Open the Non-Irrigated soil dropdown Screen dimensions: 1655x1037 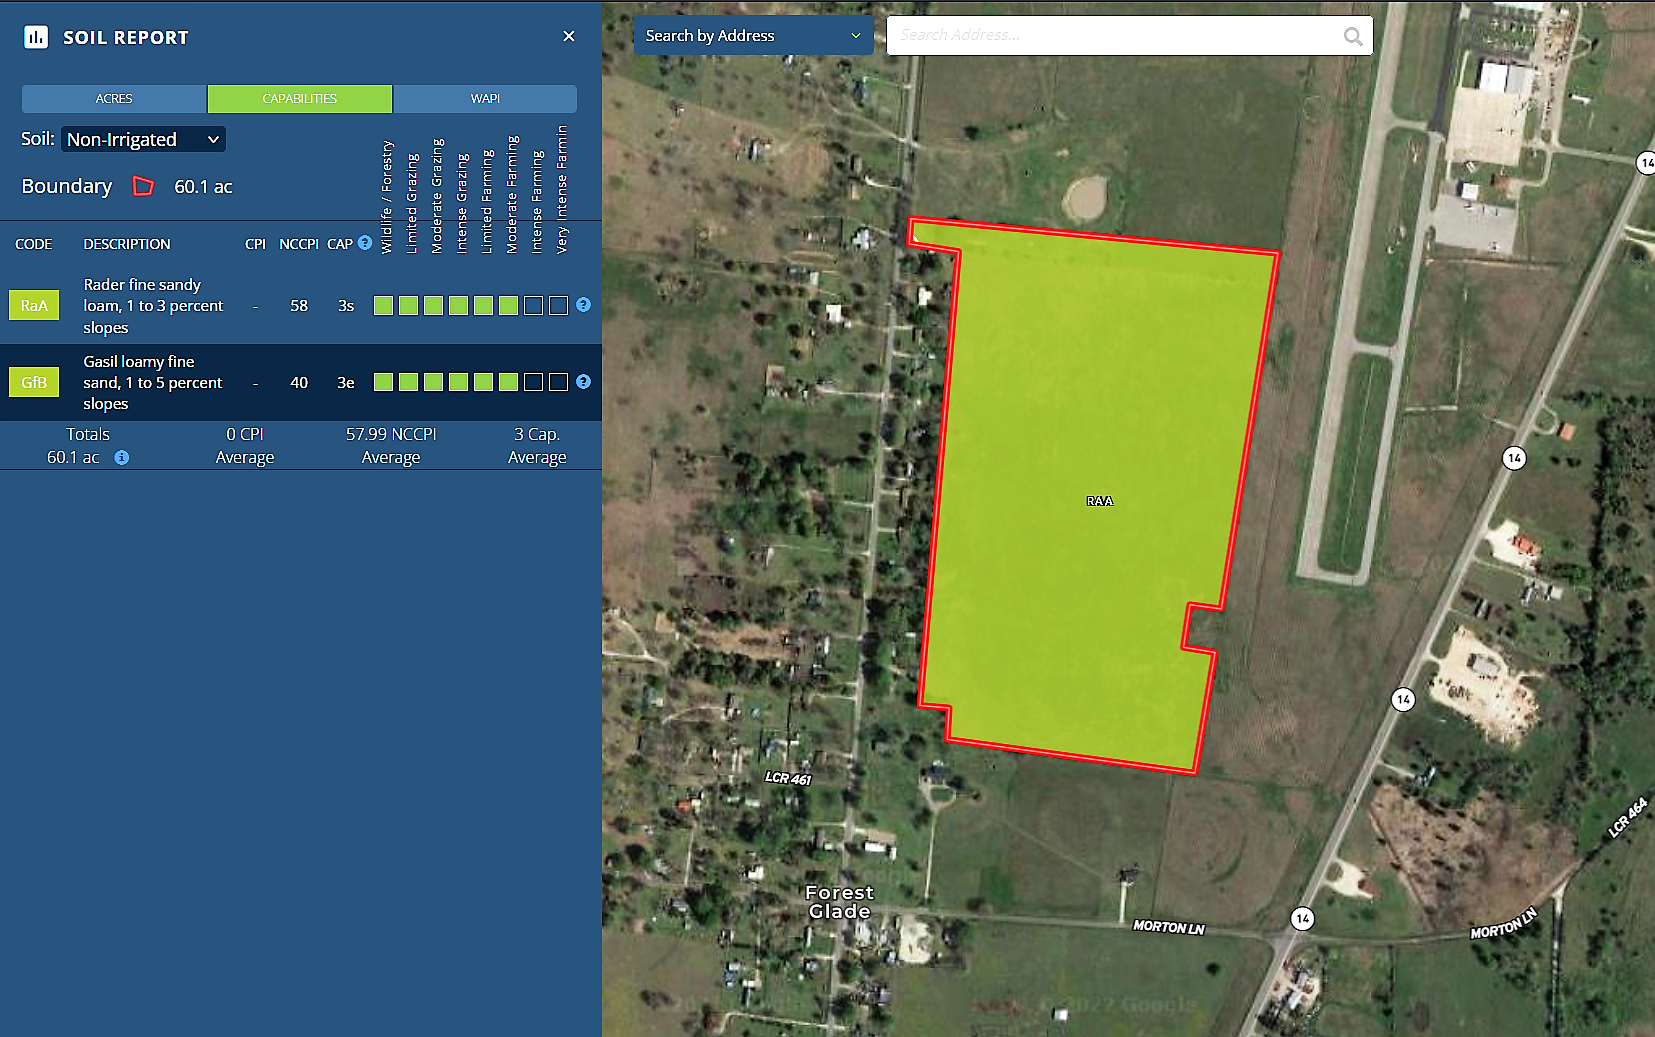coord(143,140)
